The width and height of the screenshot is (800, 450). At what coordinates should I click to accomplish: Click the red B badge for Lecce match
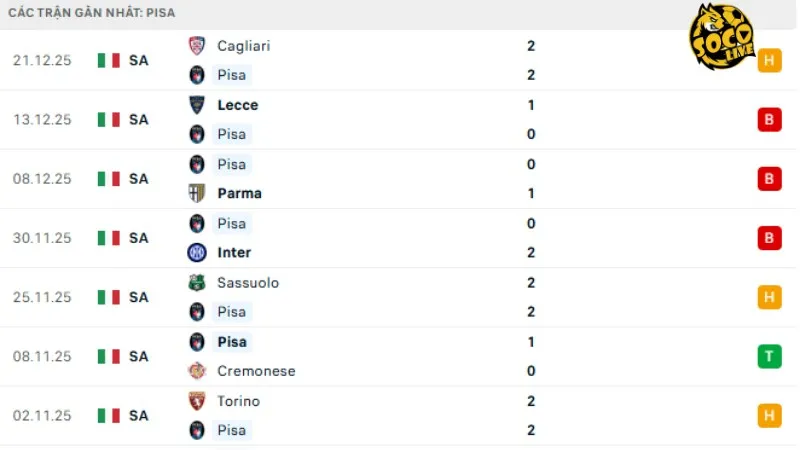tap(769, 120)
